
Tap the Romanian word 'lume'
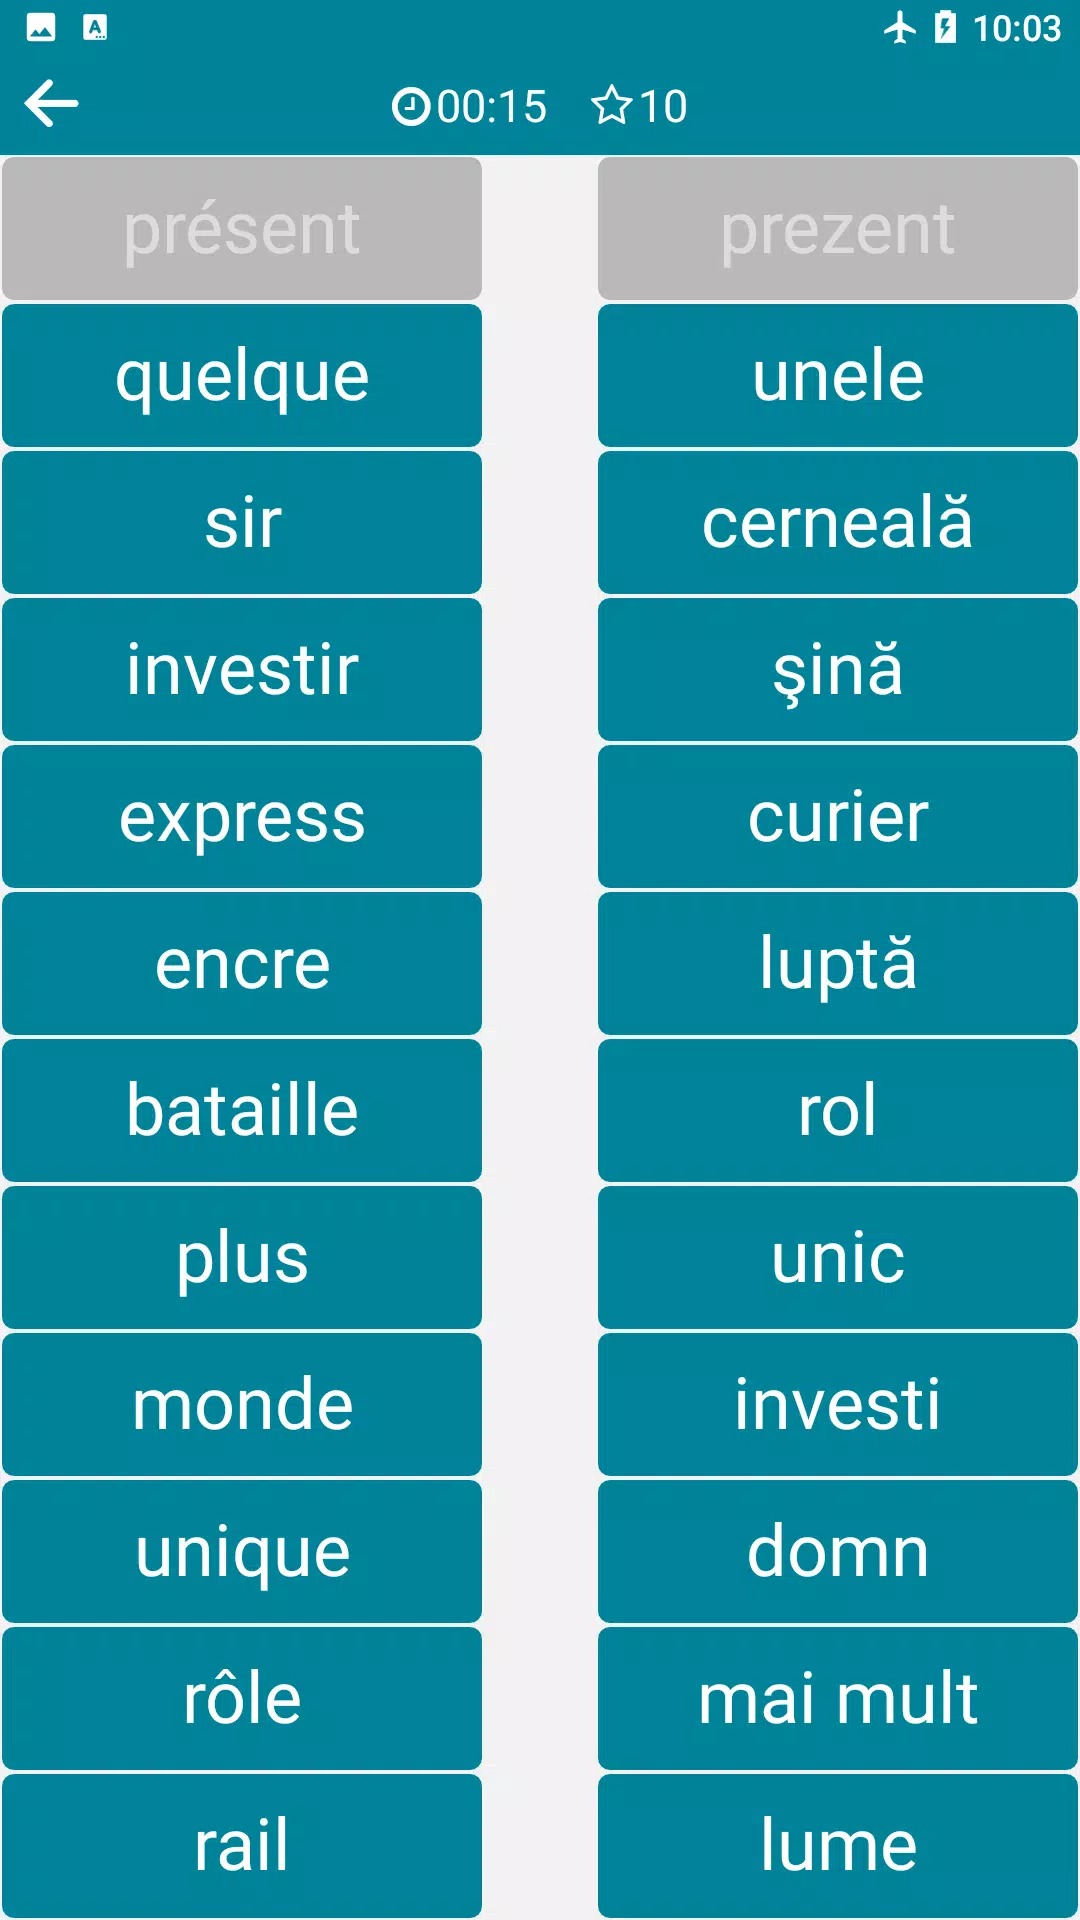tap(838, 1846)
